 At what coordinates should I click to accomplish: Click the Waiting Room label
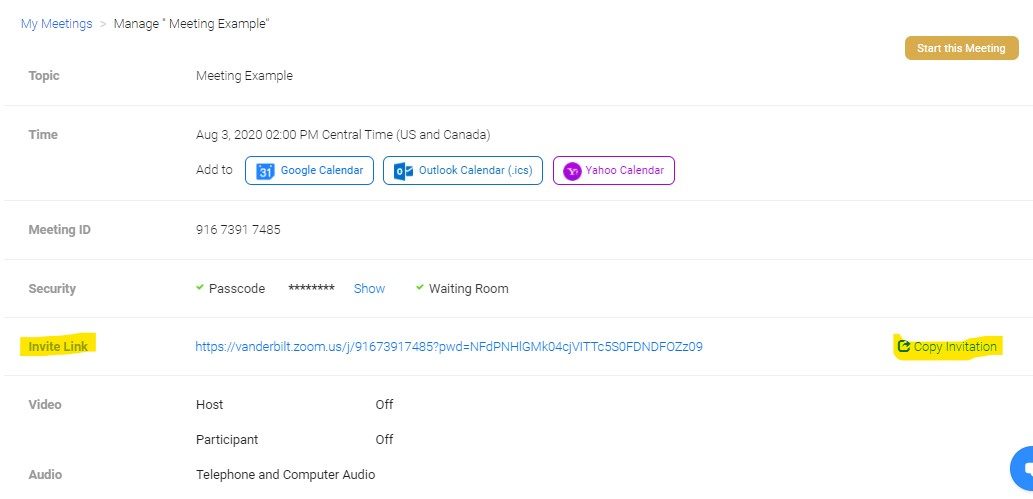click(x=468, y=289)
